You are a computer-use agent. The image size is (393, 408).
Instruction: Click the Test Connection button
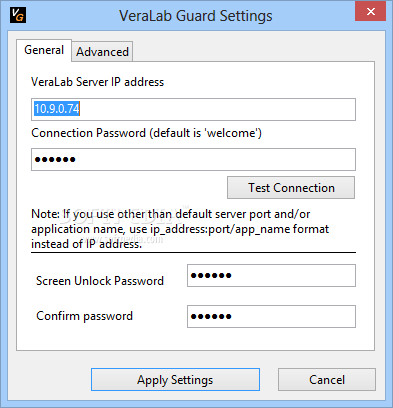tap(291, 188)
